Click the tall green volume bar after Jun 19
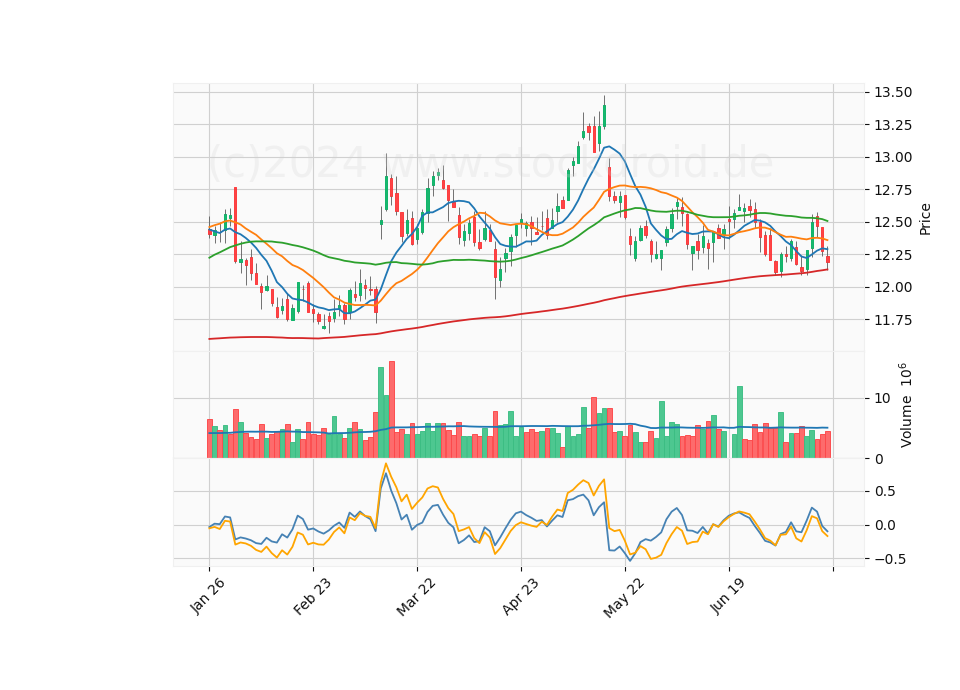This screenshot has width=960, height=690. point(740,422)
